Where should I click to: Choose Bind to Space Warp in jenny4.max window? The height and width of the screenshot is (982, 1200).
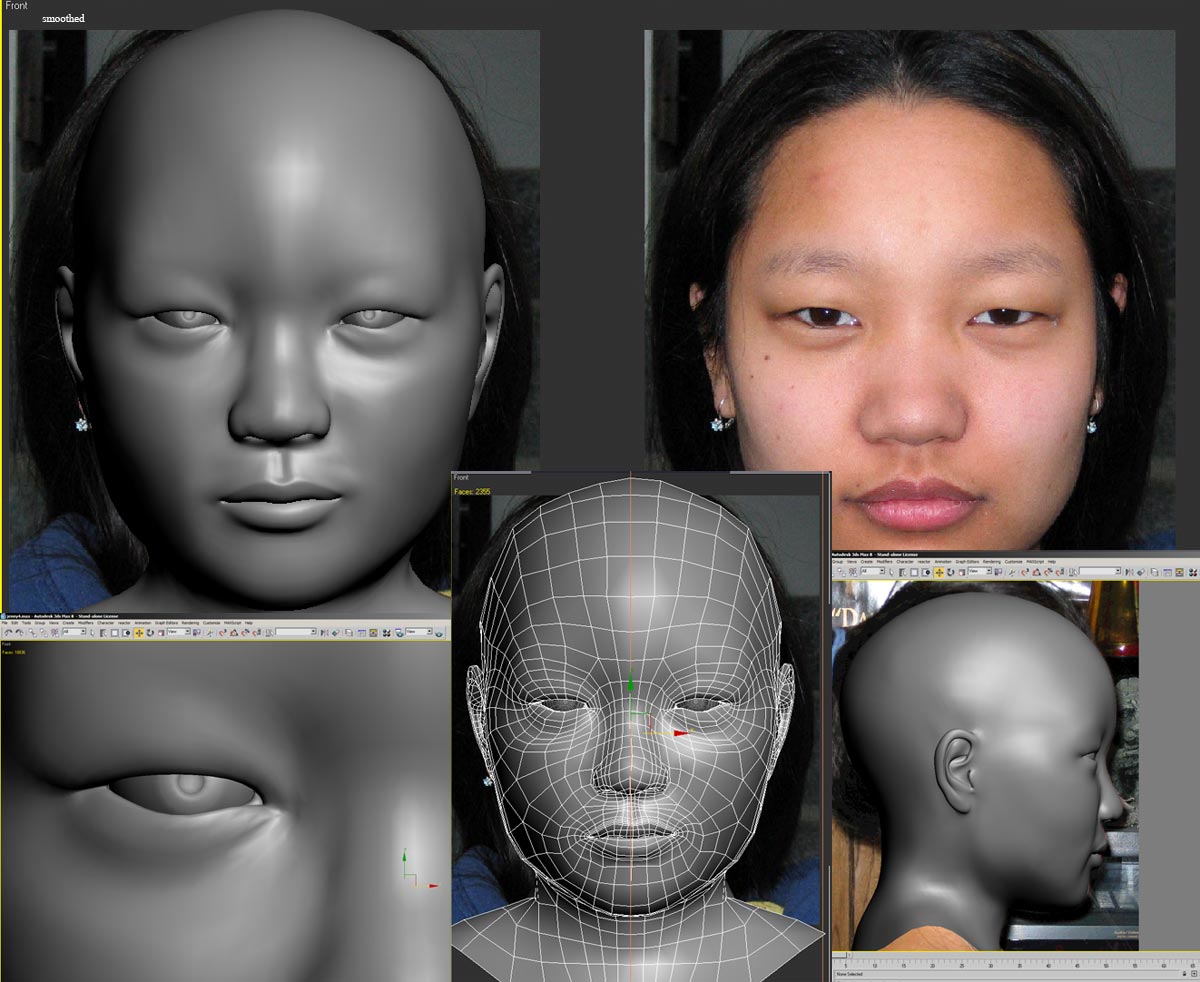click(x=55, y=633)
